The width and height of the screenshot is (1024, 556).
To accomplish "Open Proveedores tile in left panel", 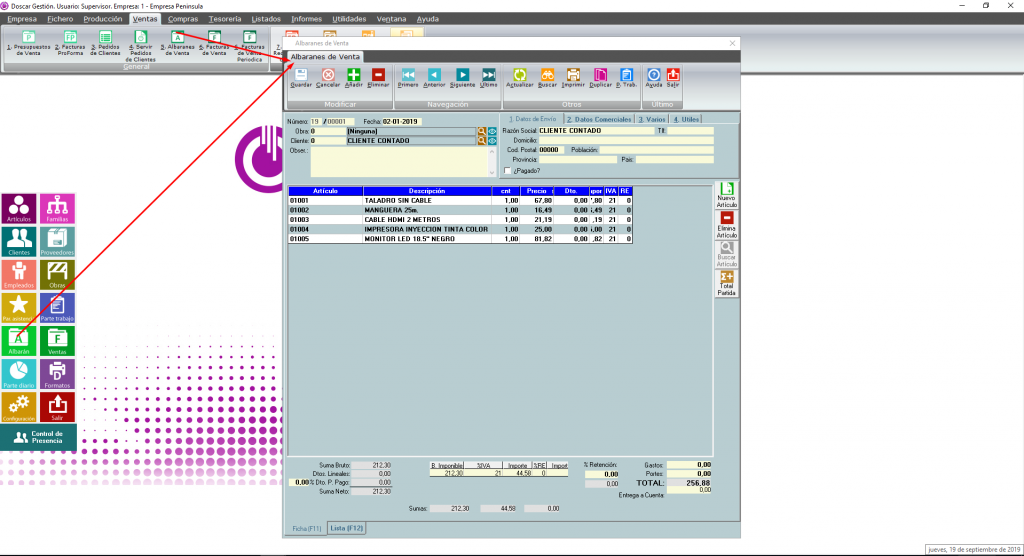I will [57, 242].
